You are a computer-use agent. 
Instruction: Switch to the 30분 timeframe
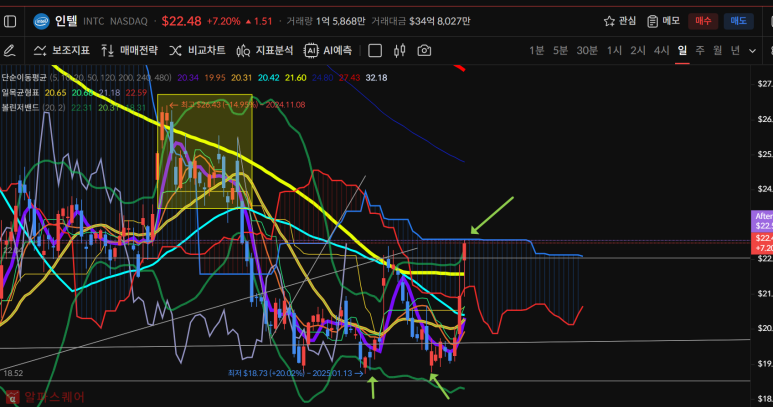[587, 50]
